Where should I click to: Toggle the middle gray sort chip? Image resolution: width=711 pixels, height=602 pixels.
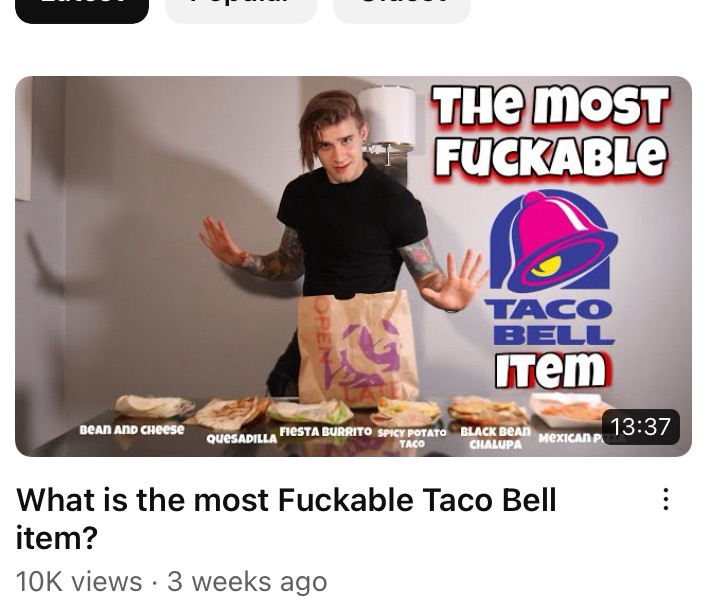241,9
